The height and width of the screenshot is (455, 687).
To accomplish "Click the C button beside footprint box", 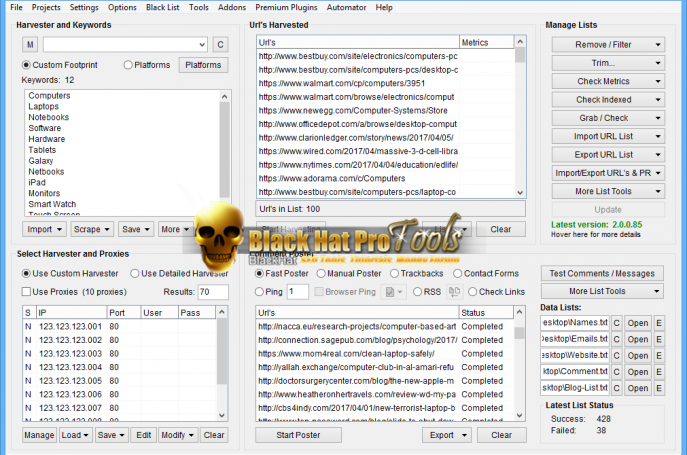I will pos(220,44).
